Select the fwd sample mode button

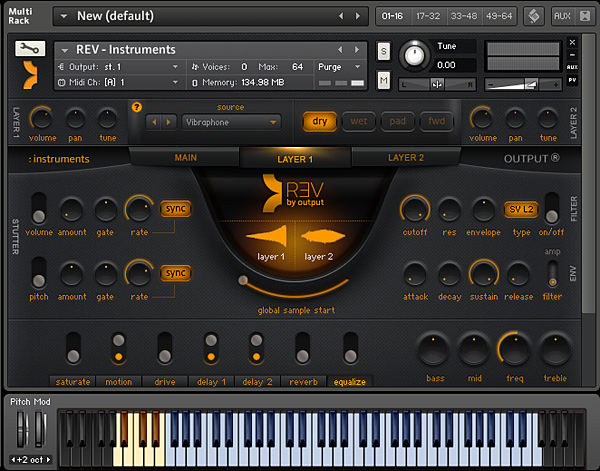(437, 121)
